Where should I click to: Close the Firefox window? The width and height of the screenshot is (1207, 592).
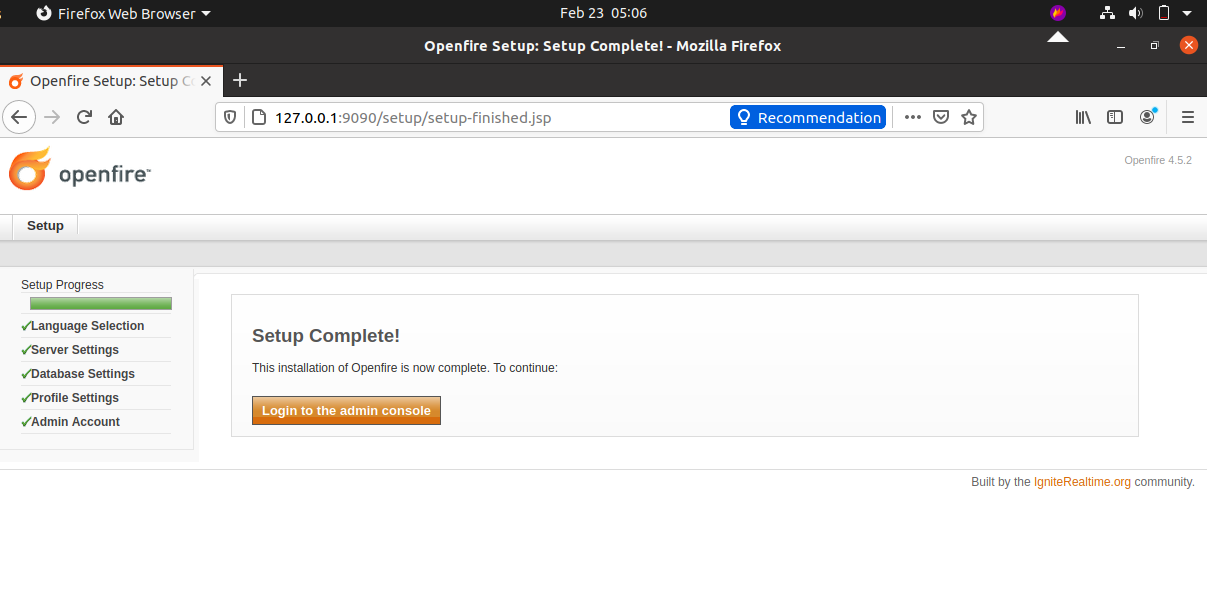click(x=1188, y=45)
